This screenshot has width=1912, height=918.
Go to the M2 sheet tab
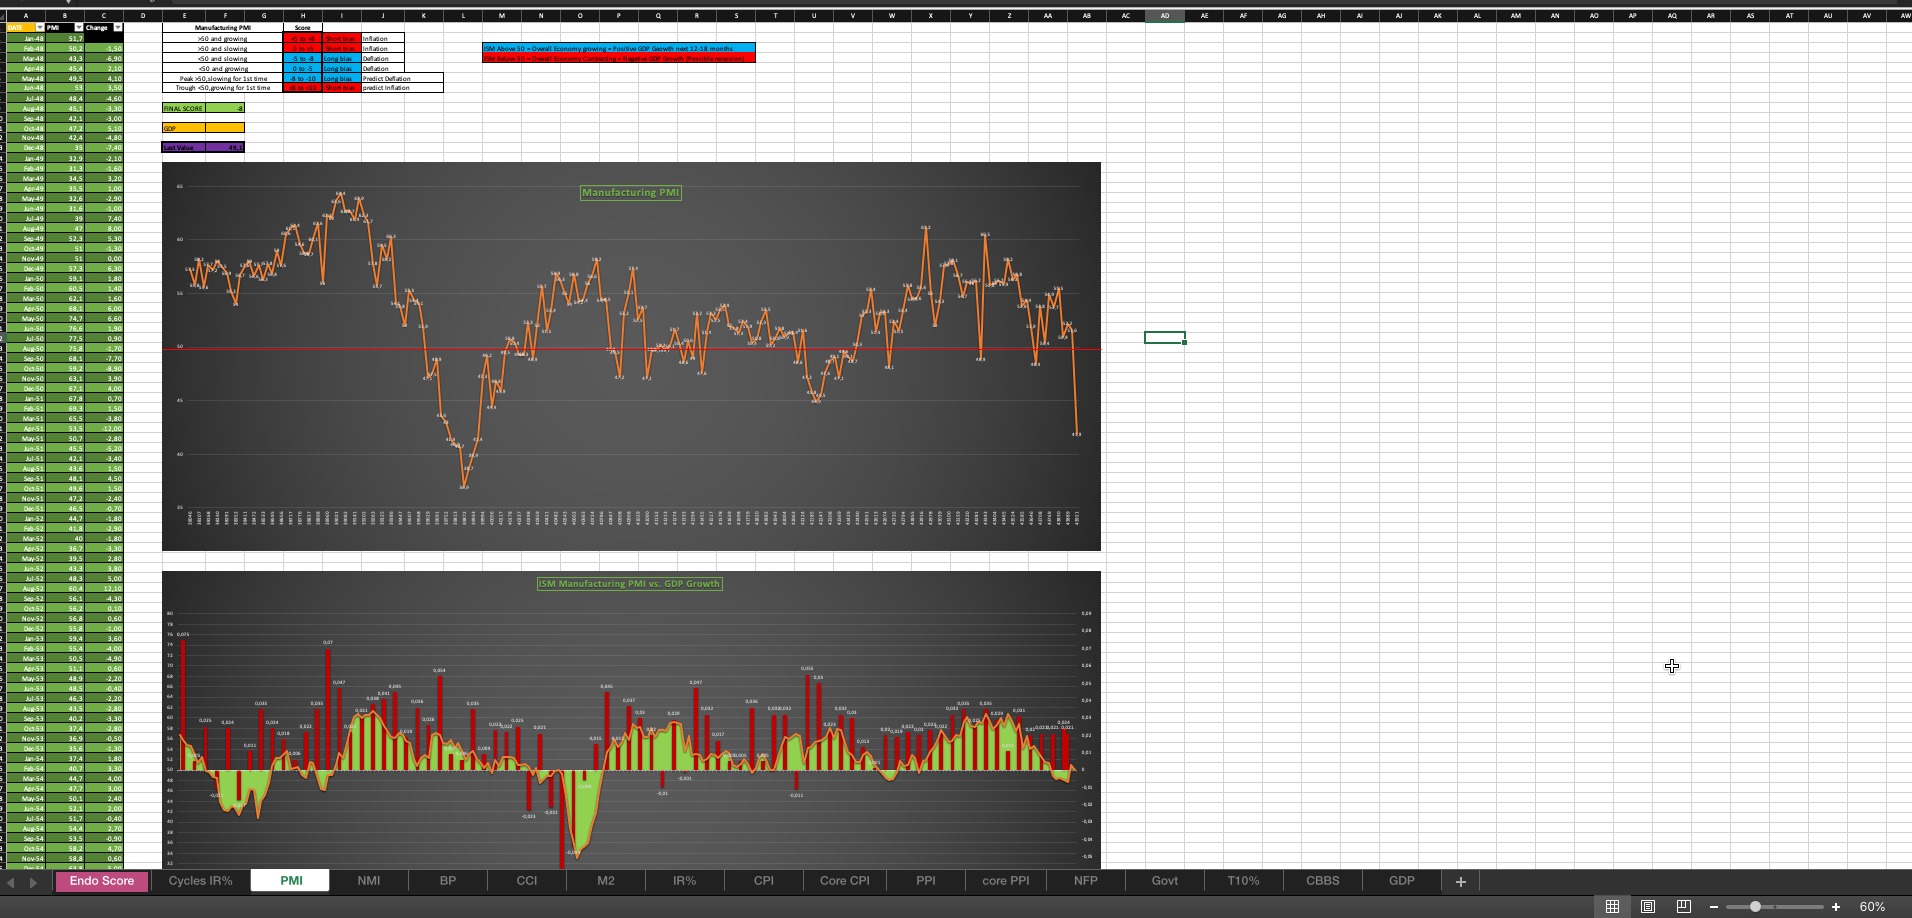coord(606,881)
